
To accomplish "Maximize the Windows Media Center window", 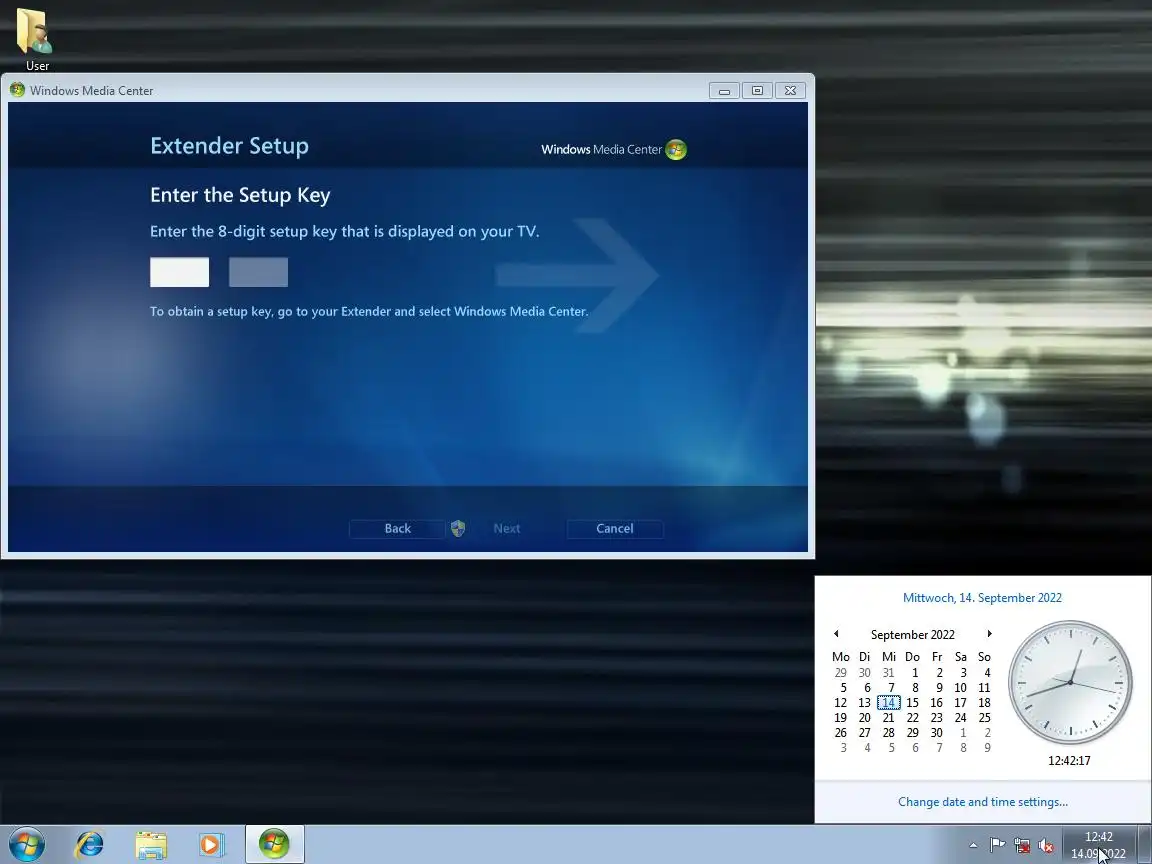I will point(757,90).
